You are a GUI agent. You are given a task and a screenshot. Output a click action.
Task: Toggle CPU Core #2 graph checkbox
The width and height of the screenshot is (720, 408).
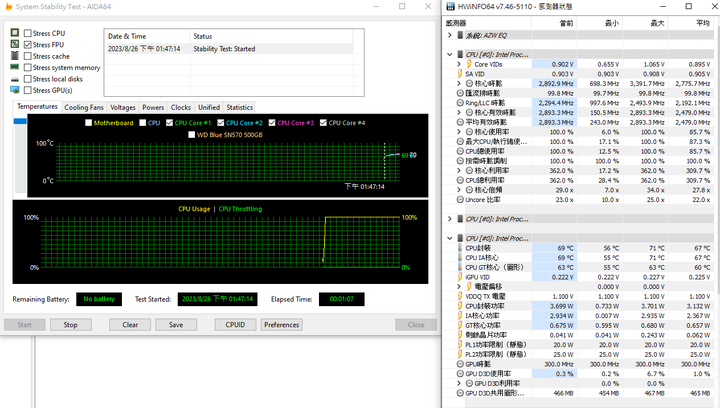click(x=220, y=123)
